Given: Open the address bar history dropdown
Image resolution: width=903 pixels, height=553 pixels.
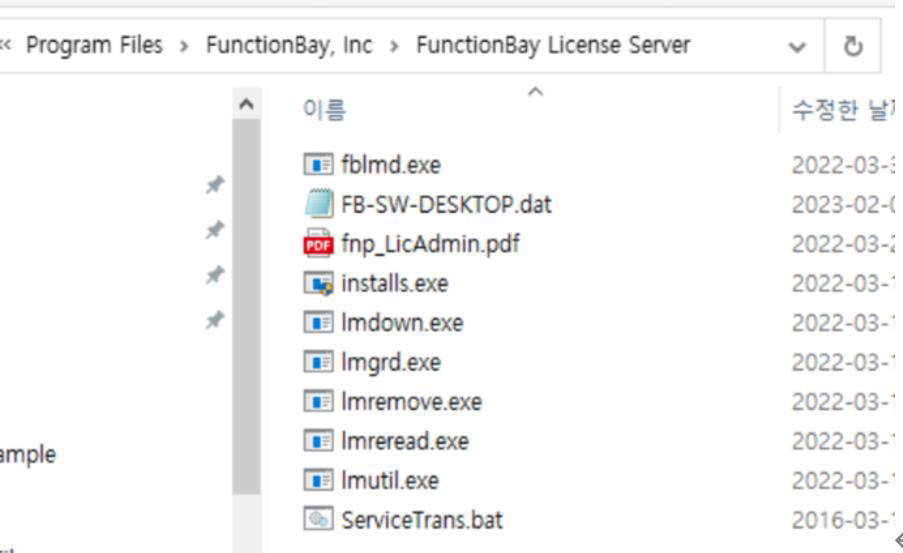Looking at the screenshot, I should click(x=797, y=47).
